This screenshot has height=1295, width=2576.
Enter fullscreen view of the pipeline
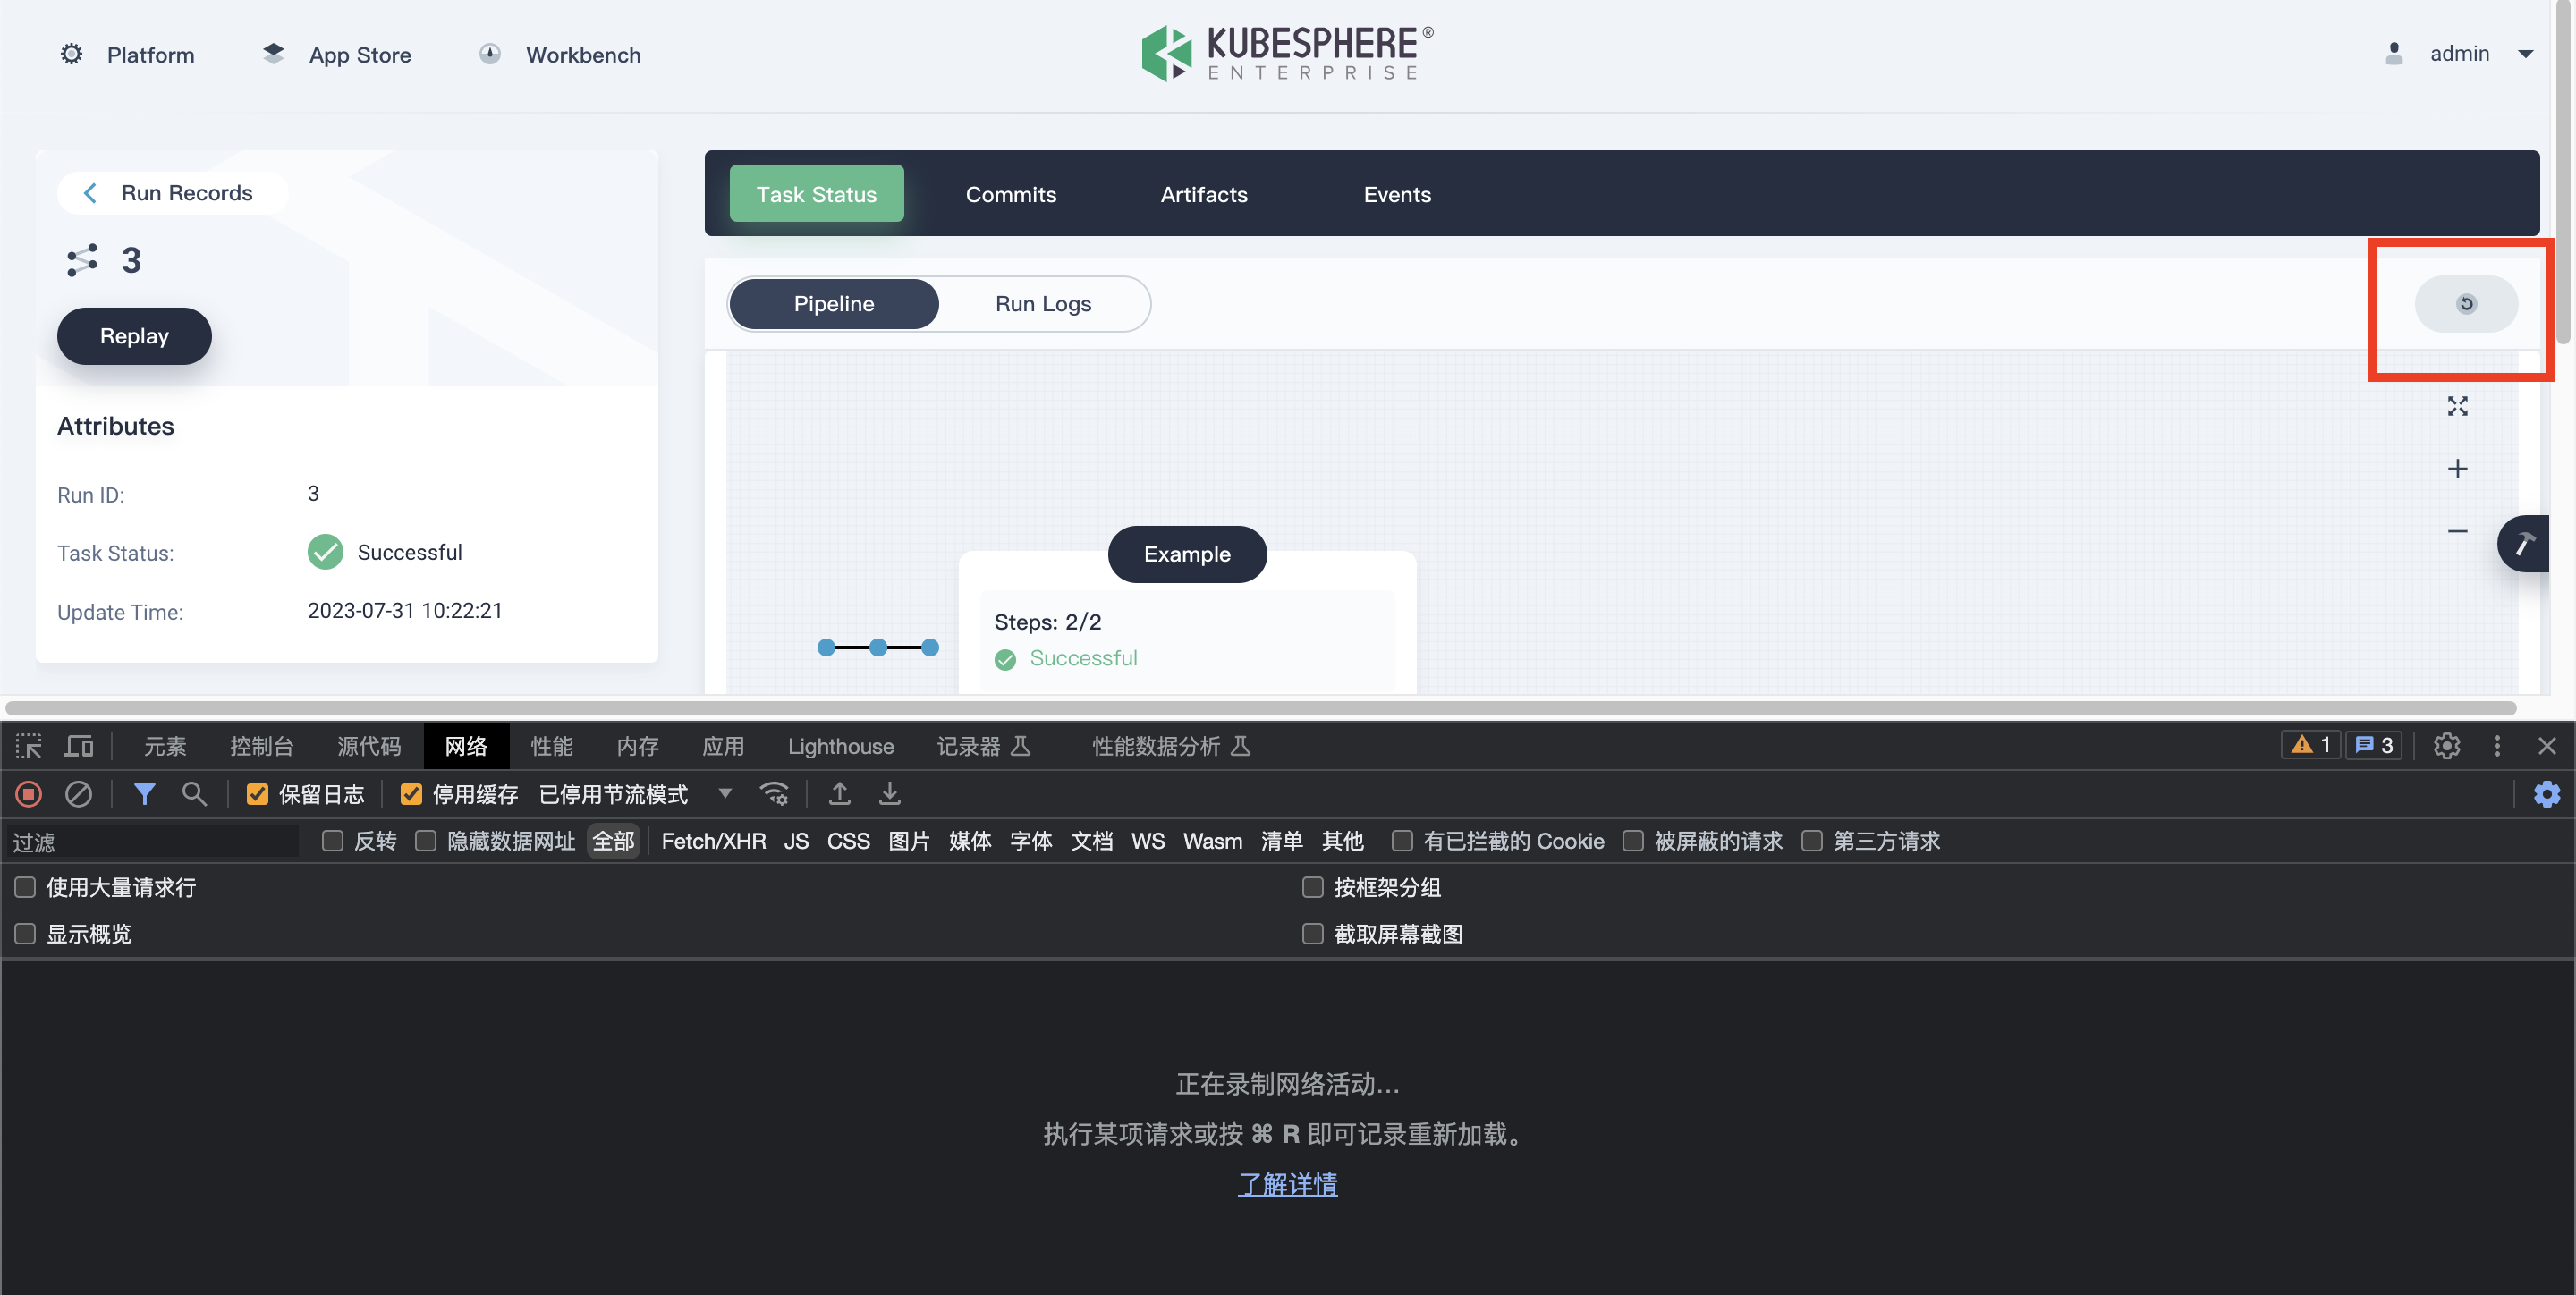[2458, 406]
